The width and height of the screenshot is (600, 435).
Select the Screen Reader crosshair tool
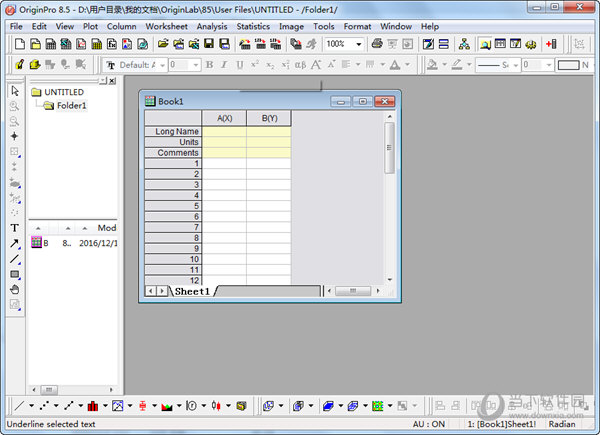(x=15, y=136)
